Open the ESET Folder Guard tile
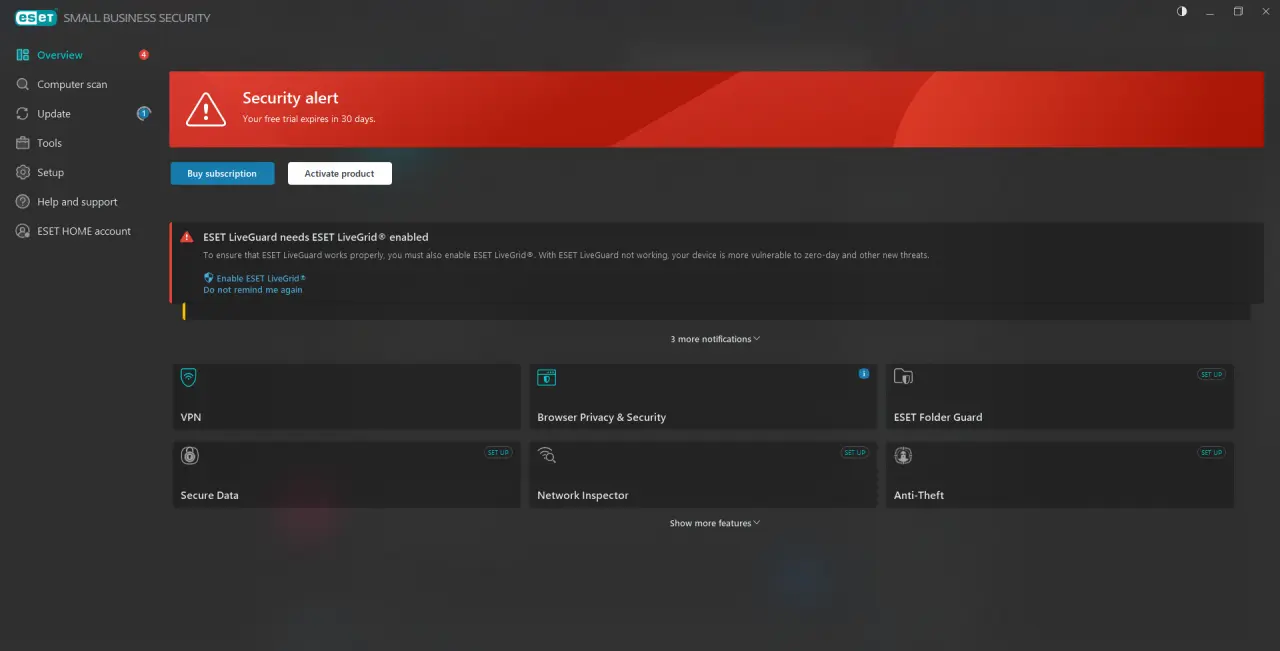Viewport: 1280px width, 651px height. point(1060,397)
